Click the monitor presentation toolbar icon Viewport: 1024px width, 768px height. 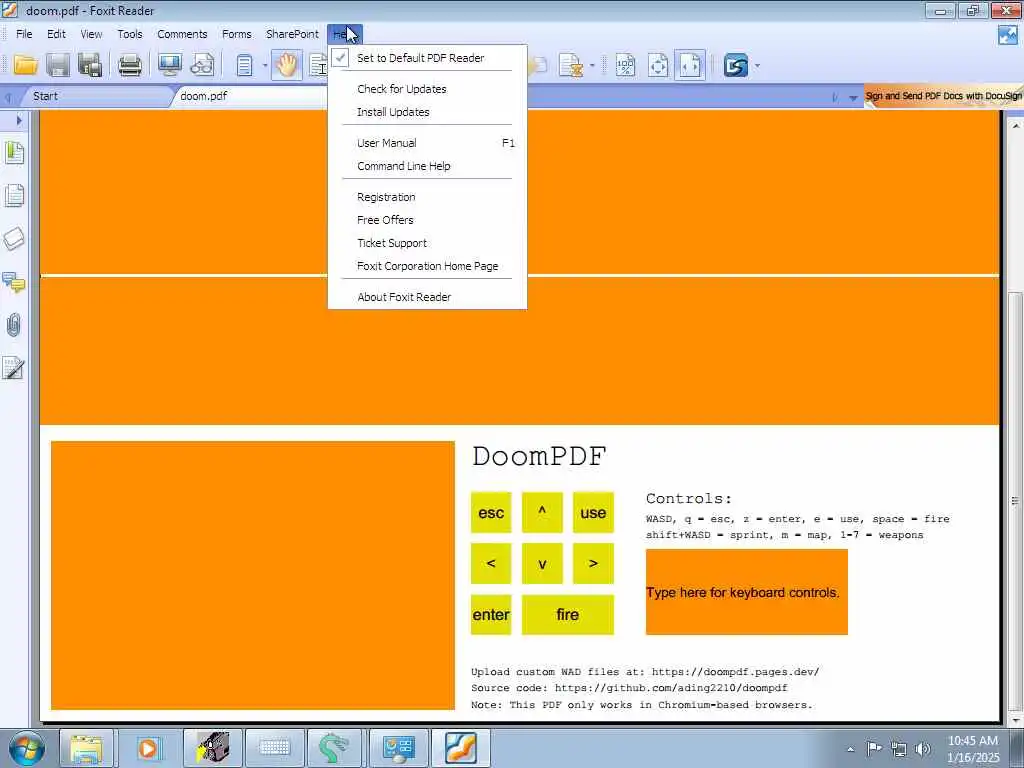pos(170,65)
